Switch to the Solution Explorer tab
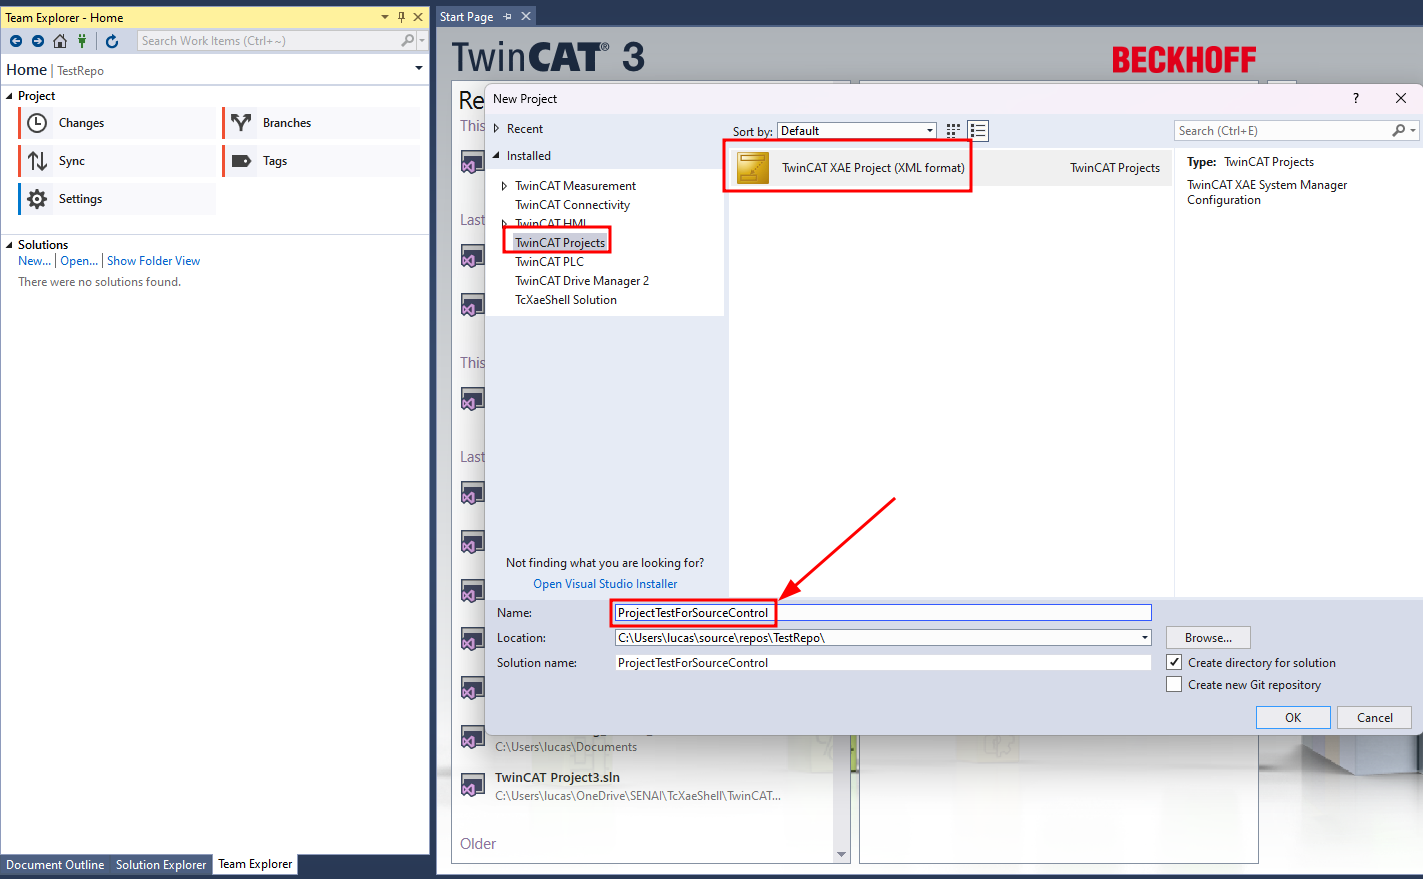Screen dimensions: 1423x879 161,865
